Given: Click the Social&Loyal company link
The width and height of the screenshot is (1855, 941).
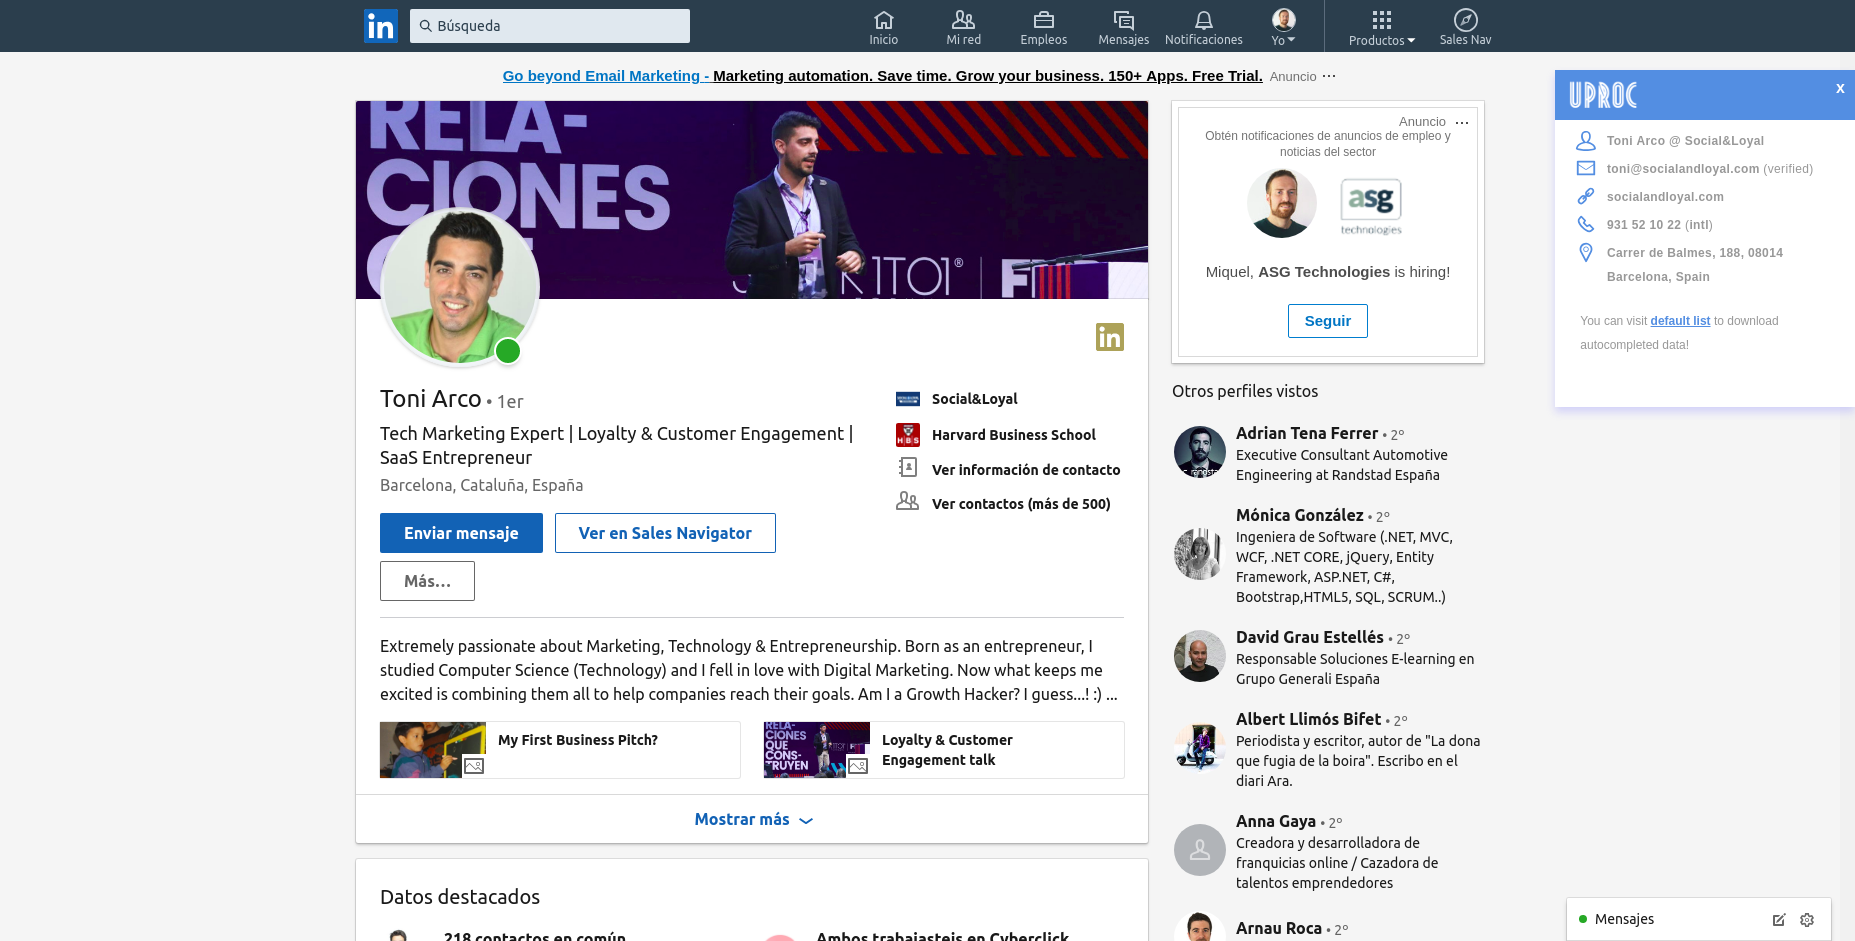Looking at the screenshot, I should [x=975, y=399].
